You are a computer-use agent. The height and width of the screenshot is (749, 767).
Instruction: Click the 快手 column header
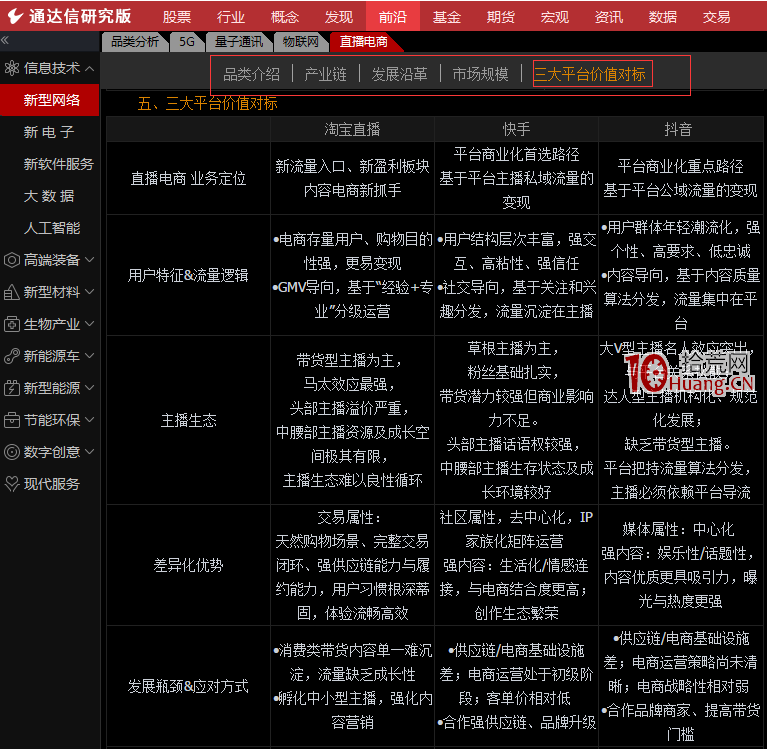[516, 129]
